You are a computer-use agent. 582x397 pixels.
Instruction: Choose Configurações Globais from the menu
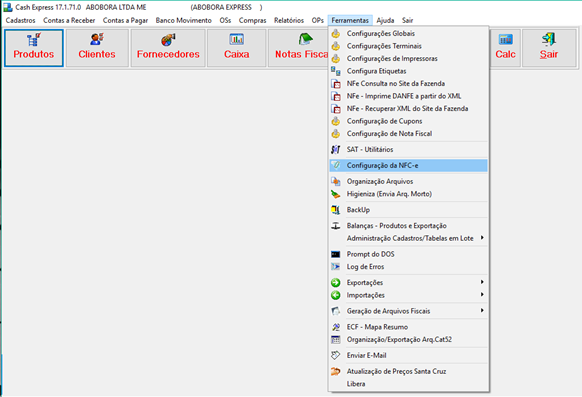coord(408,33)
